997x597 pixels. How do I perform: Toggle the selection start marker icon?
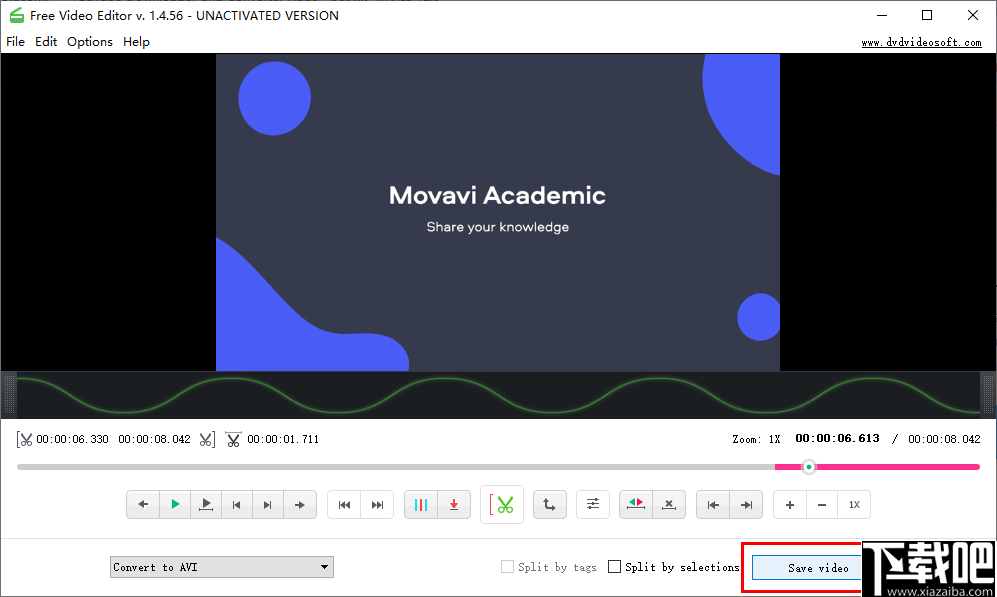pos(635,504)
